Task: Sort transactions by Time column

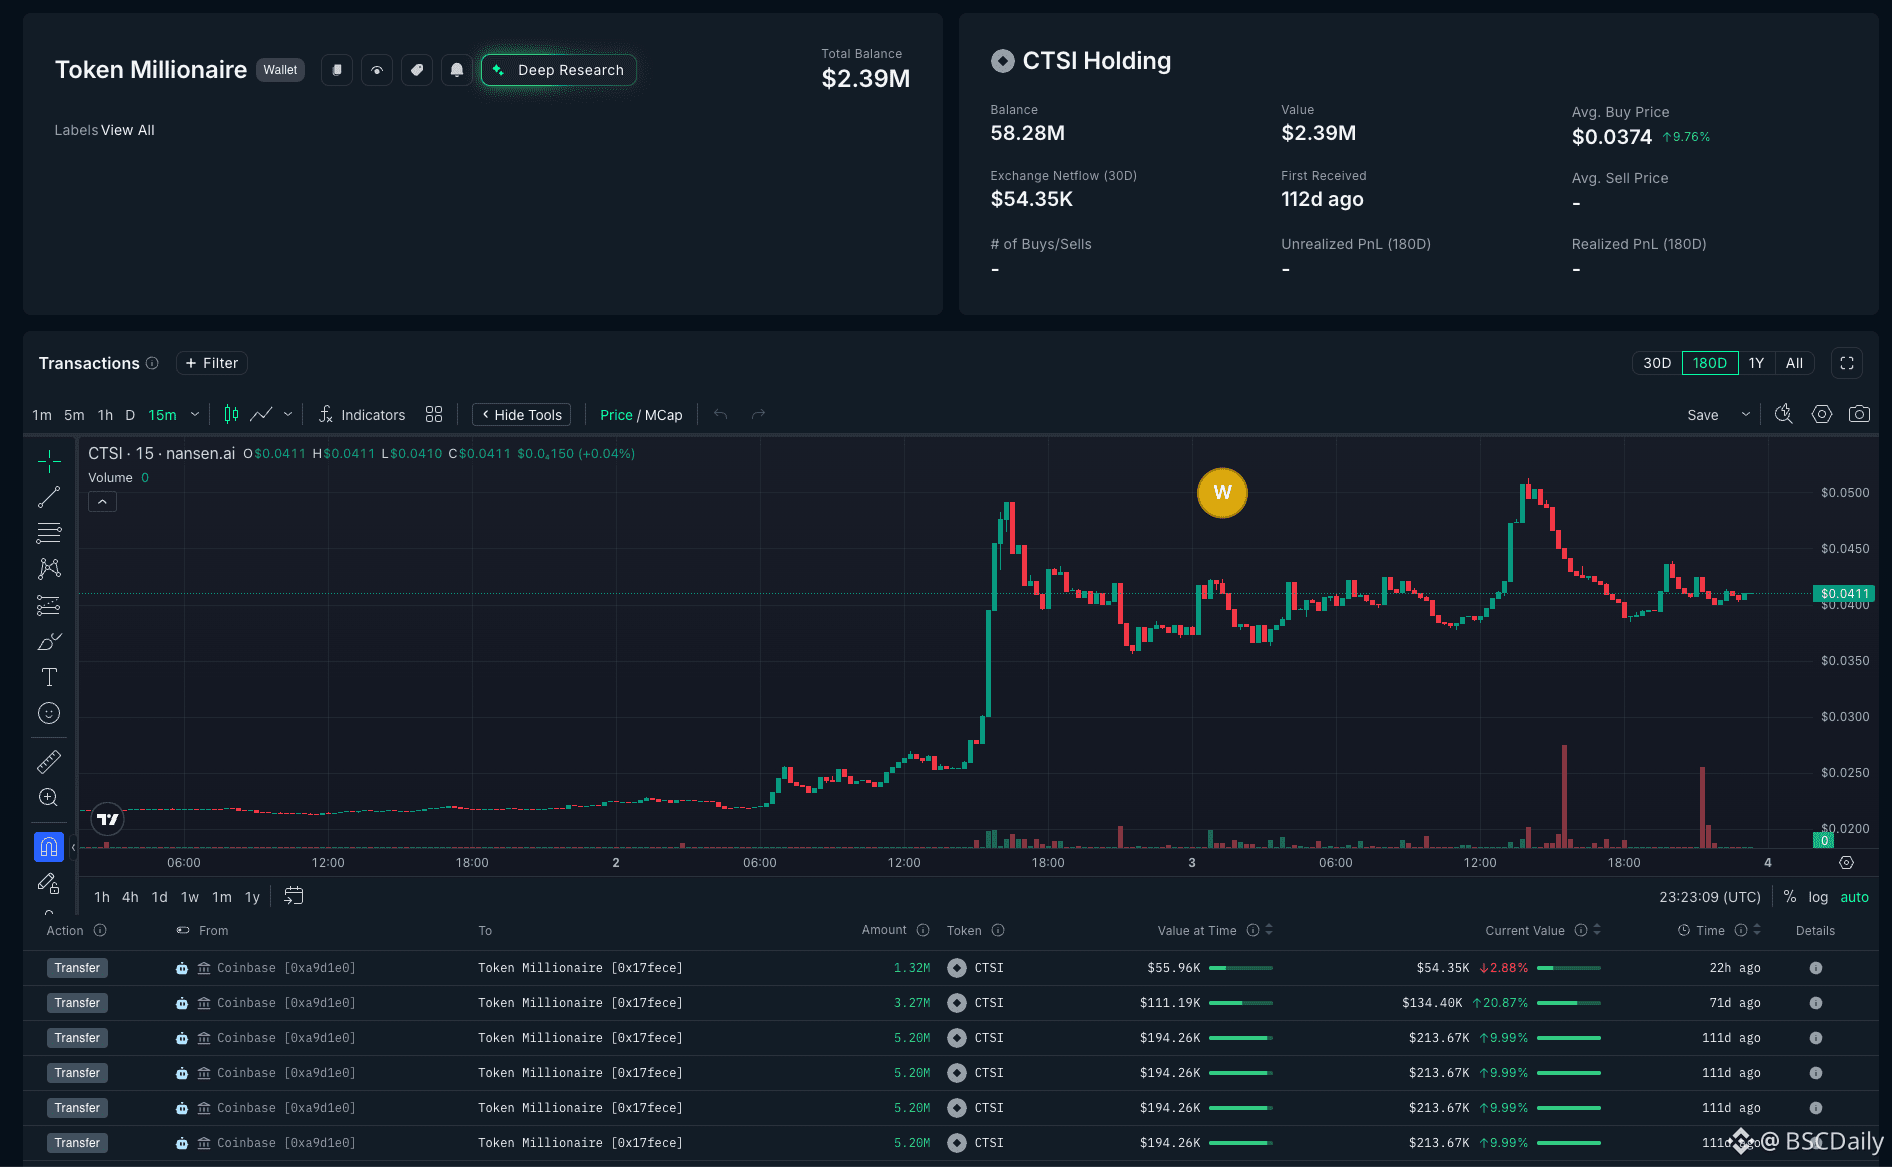Action: [1757, 930]
